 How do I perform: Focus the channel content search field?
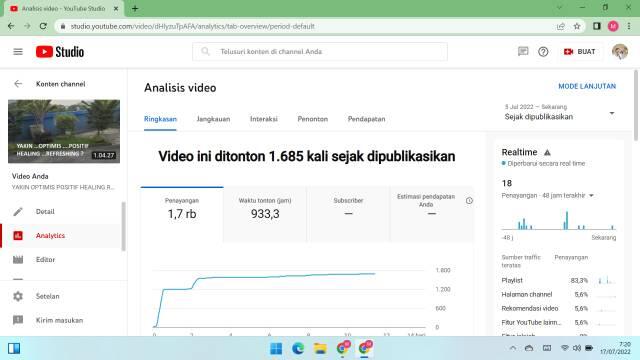[x=320, y=52]
